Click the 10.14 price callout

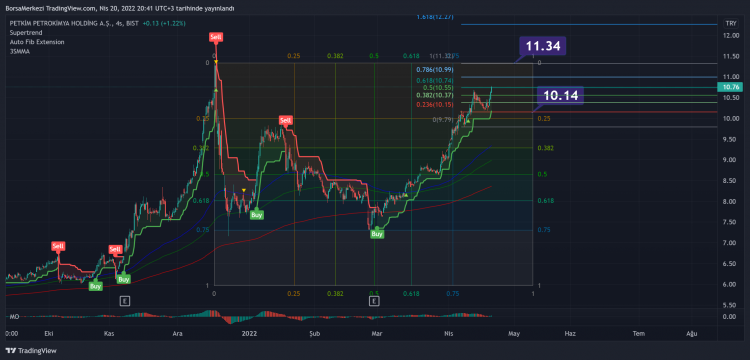coord(561,95)
